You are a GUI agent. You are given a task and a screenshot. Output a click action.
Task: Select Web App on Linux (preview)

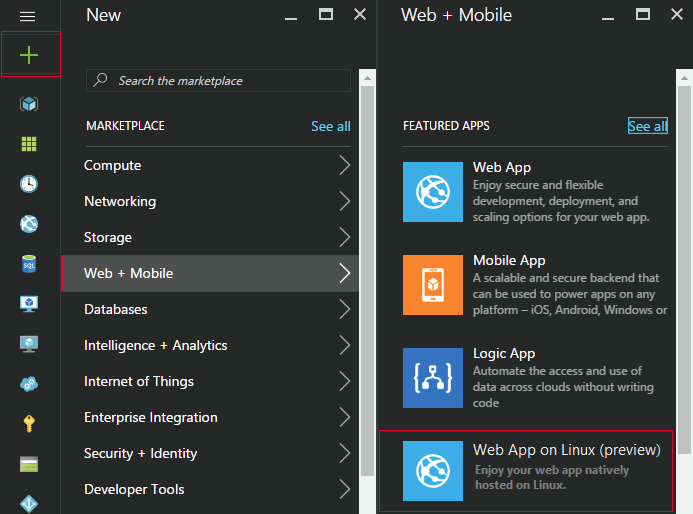[x=526, y=471]
